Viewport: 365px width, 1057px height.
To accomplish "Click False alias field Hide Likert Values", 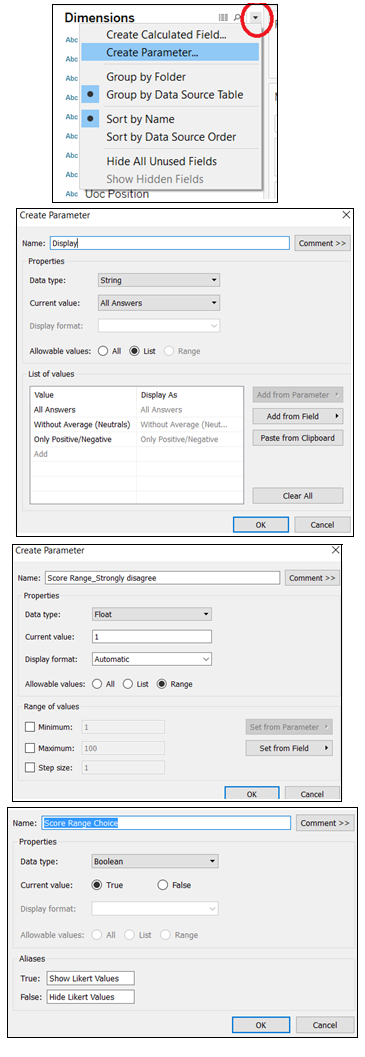I will tap(90, 996).
